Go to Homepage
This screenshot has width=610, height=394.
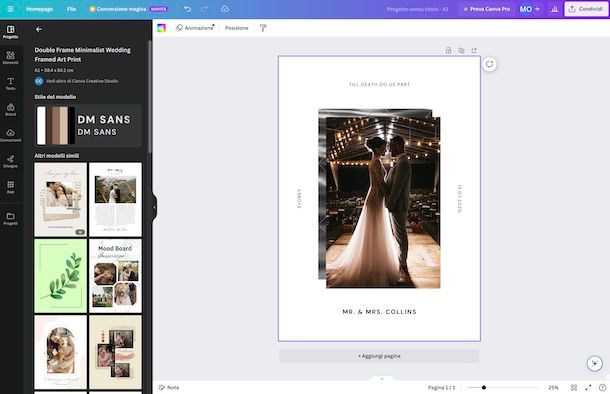tap(39, 9)
